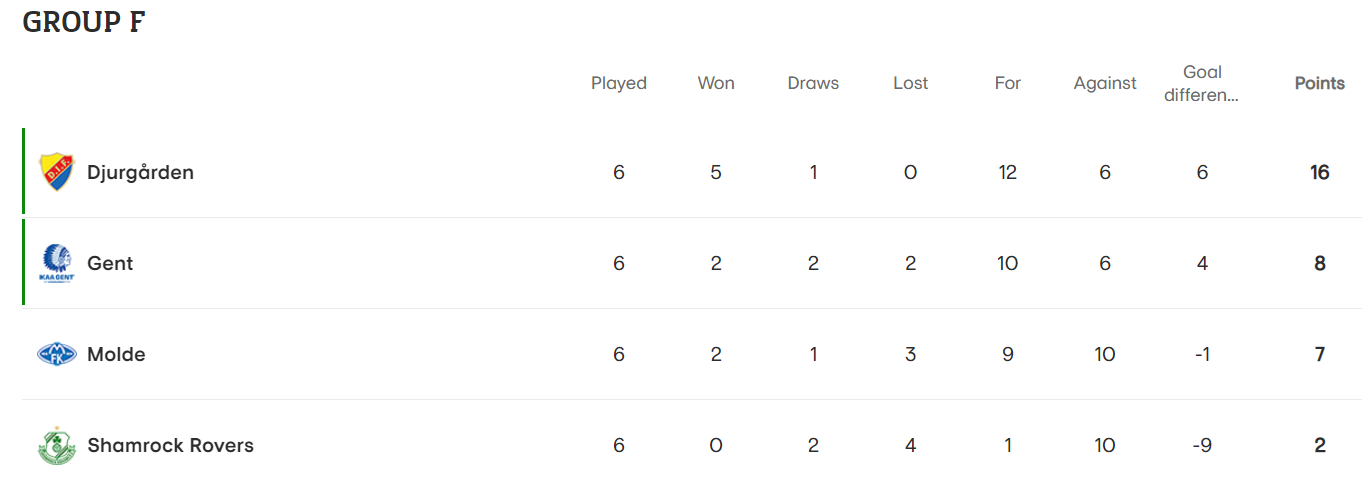Click the GROUP F heading

click(84, 22)
